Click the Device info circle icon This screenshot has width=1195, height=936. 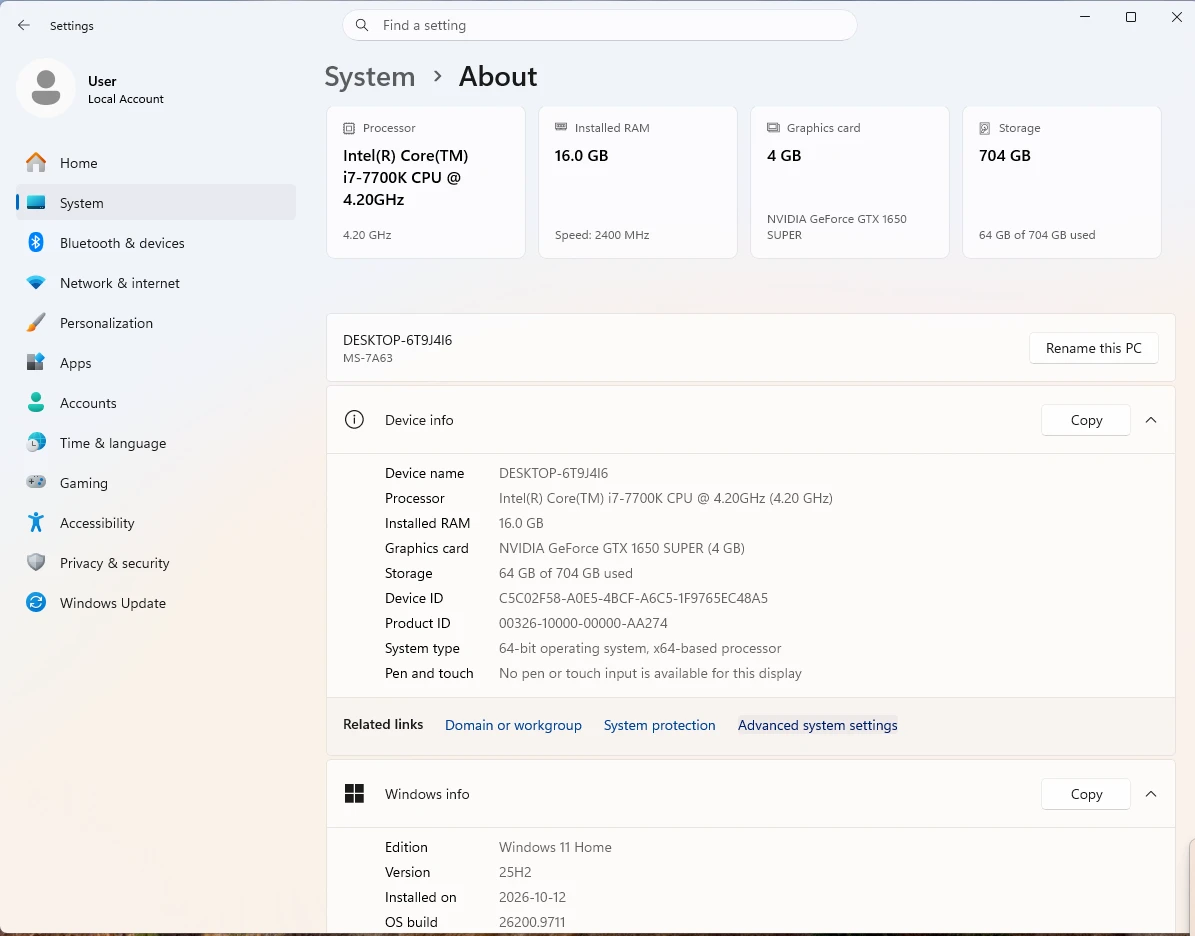(354, 419)
